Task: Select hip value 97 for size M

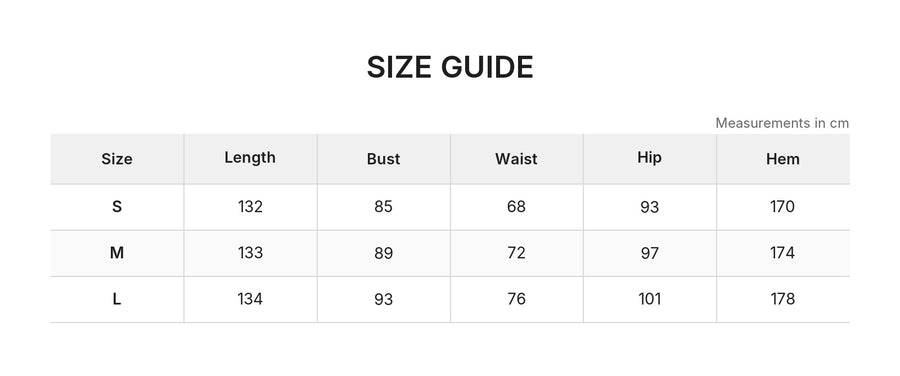Action: [650, 253]
